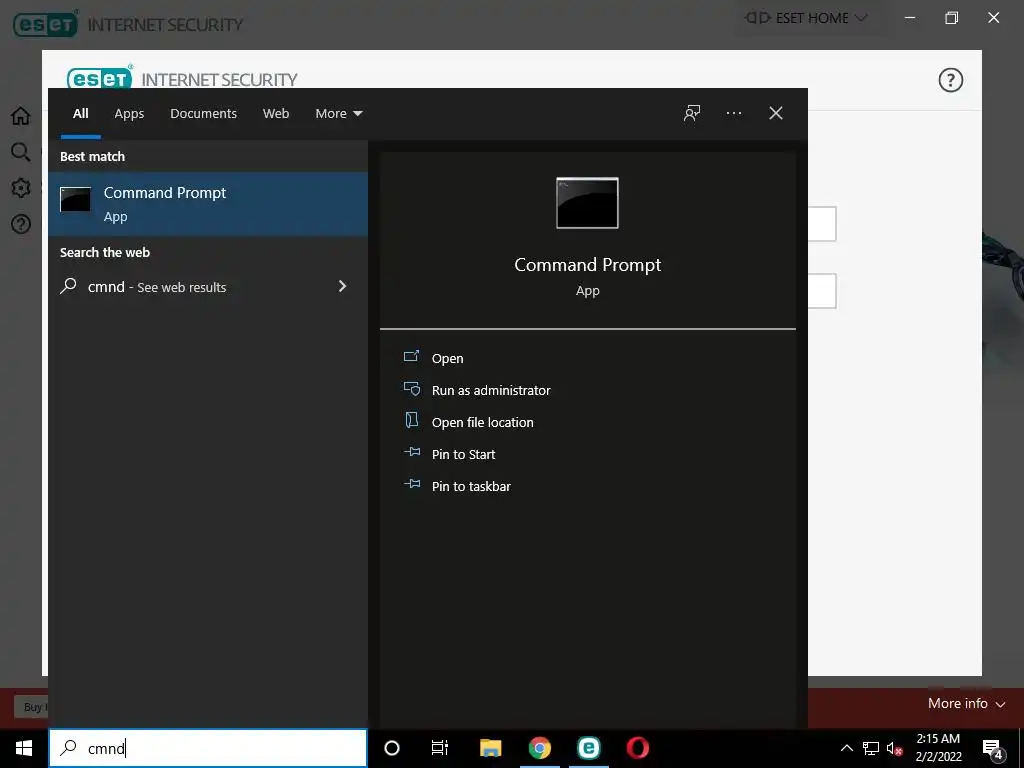Select Command Prompt best match result

[x=208, y=204]
